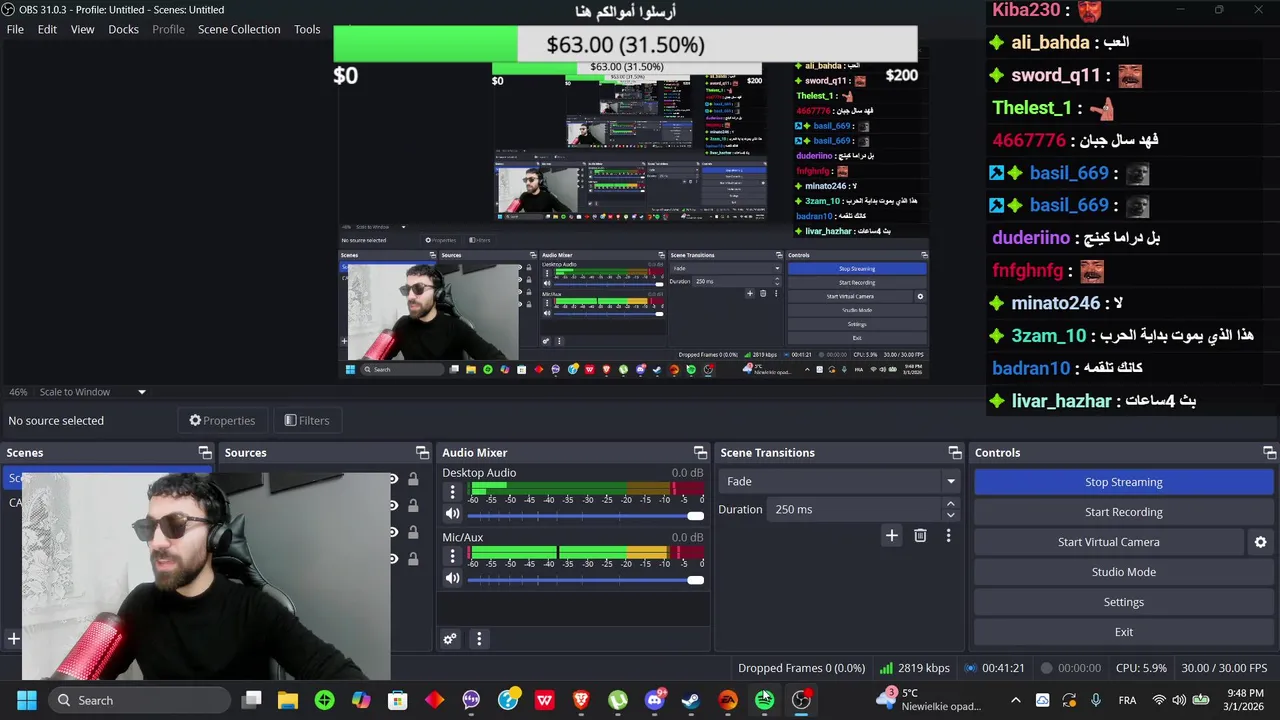Open the File menu
The image size is (1280, 720).
(15, 29)
